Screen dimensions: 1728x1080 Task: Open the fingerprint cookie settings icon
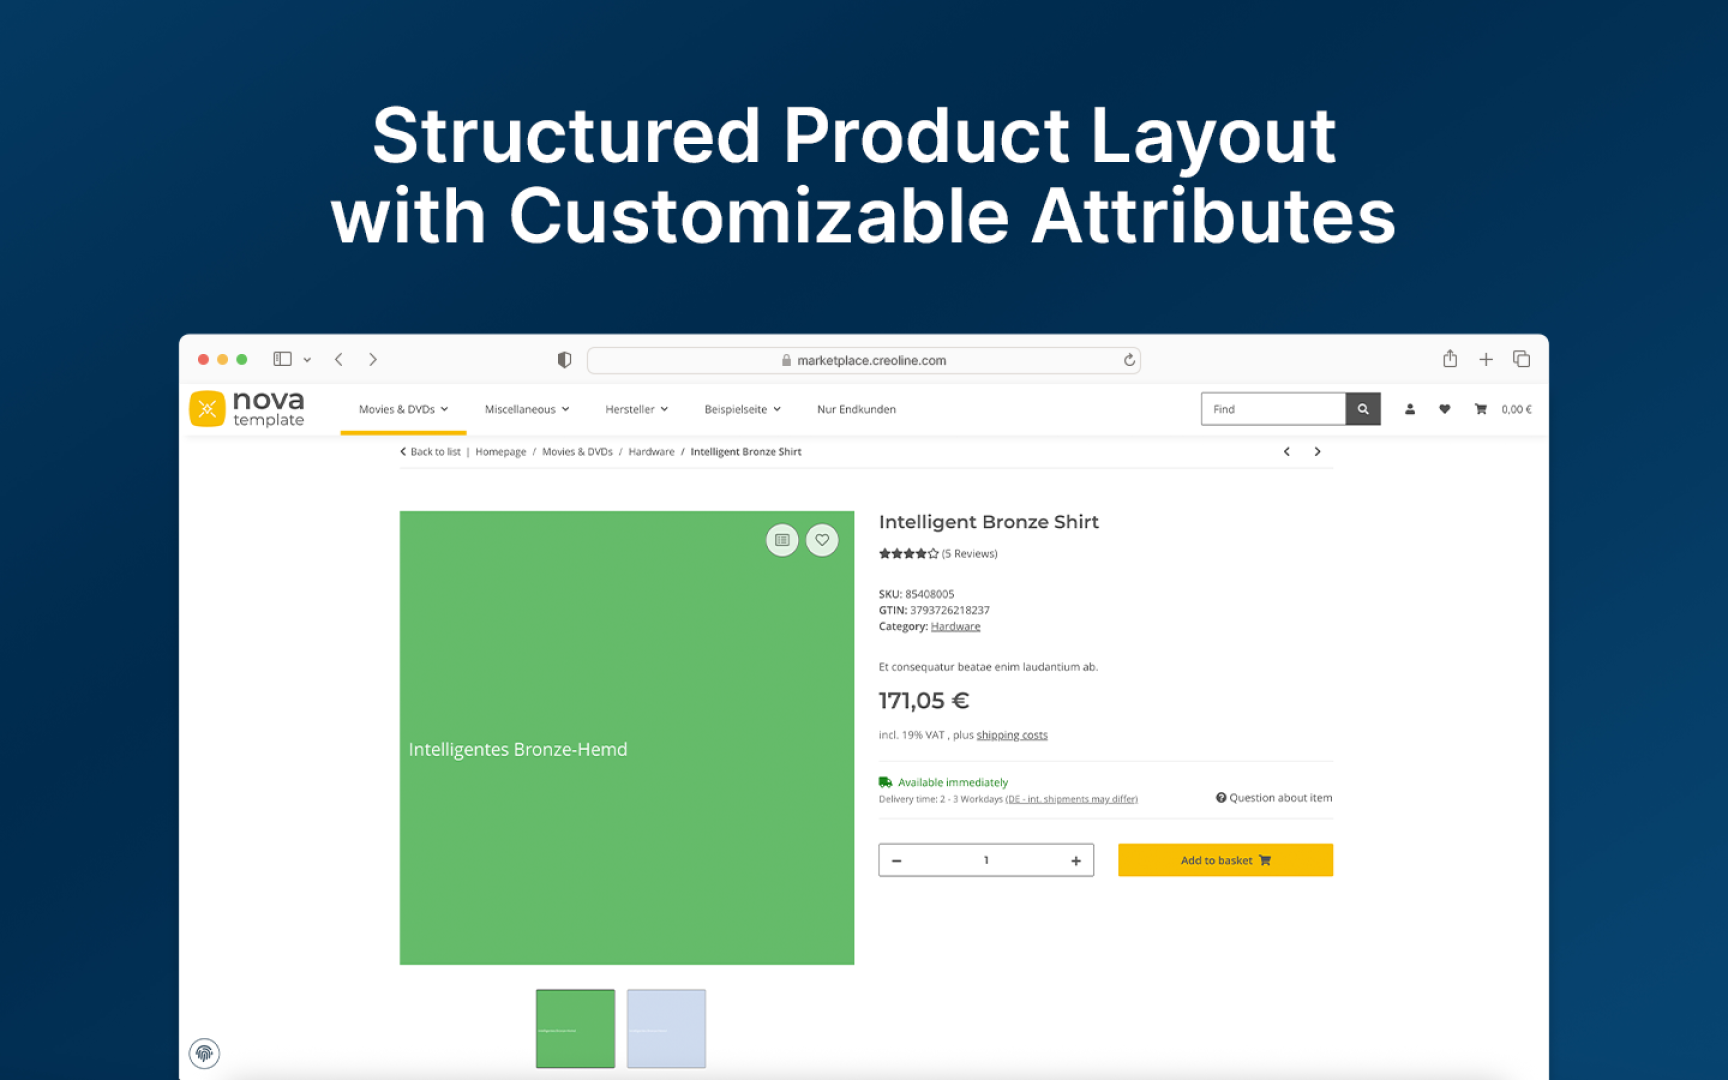click(x=204, y=1053)
